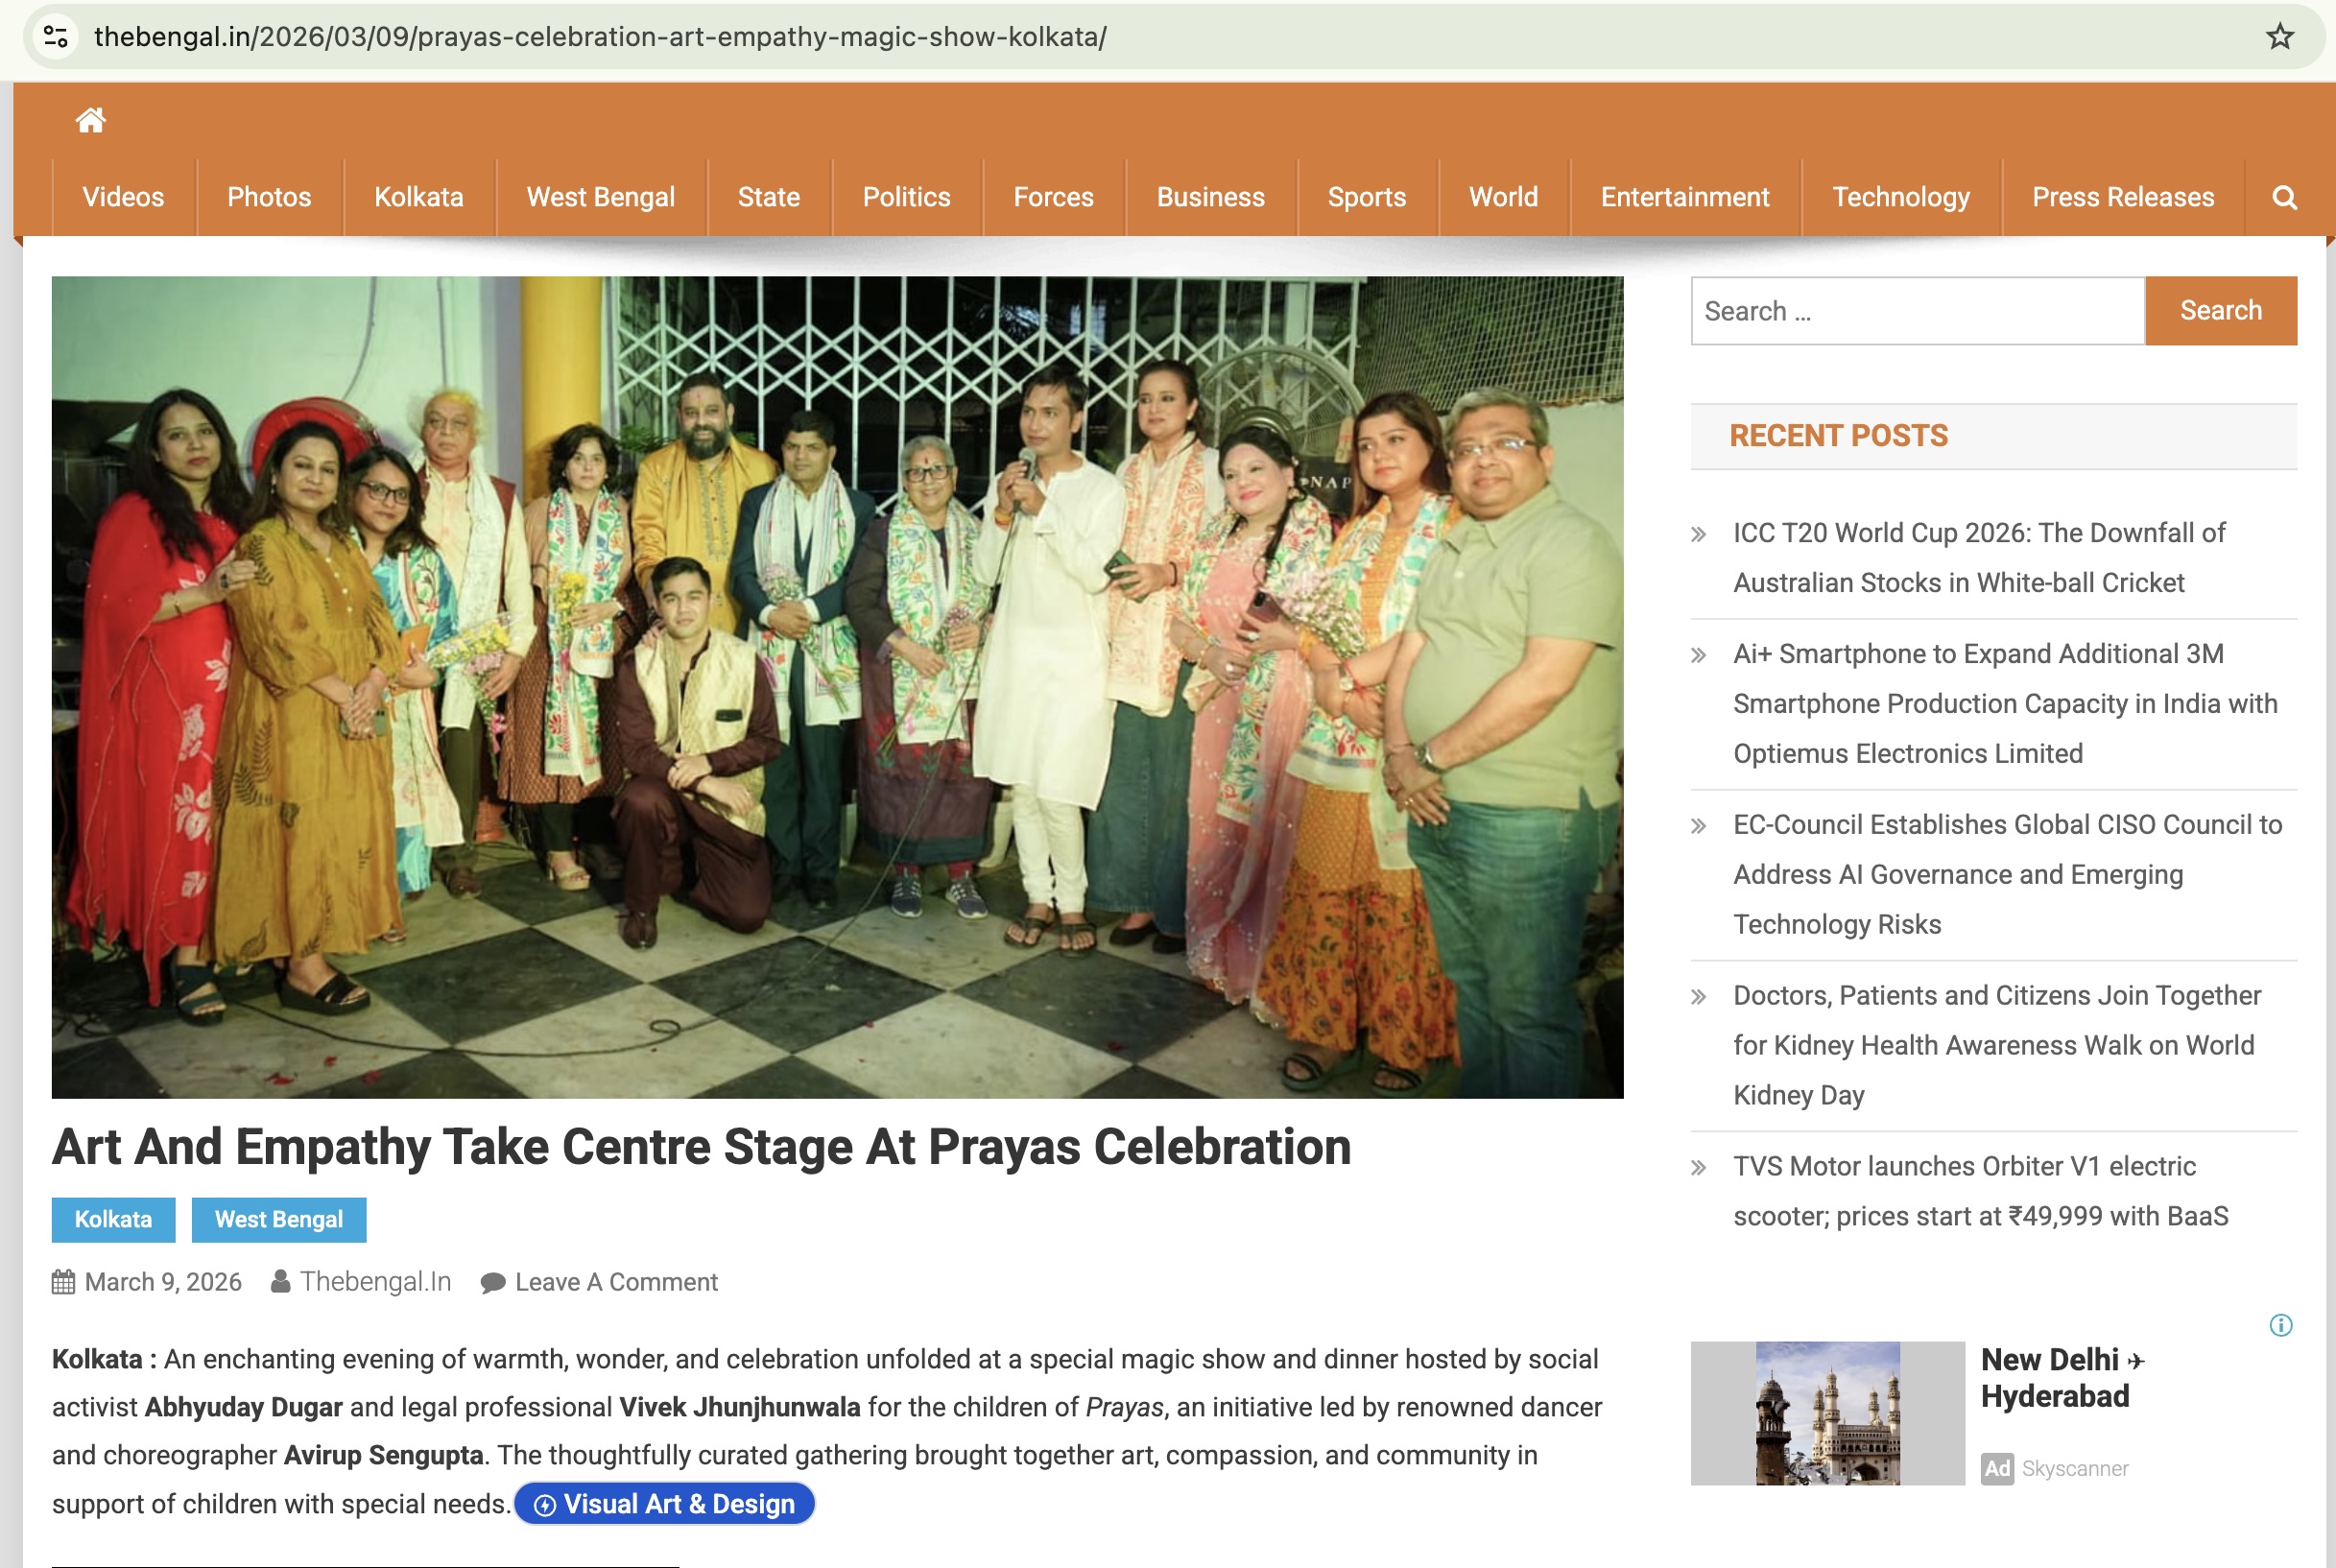The height and width of the screenshot is (1568, 2336).
Task: Click the home icon in navigation bar
Action: point(91,120)
